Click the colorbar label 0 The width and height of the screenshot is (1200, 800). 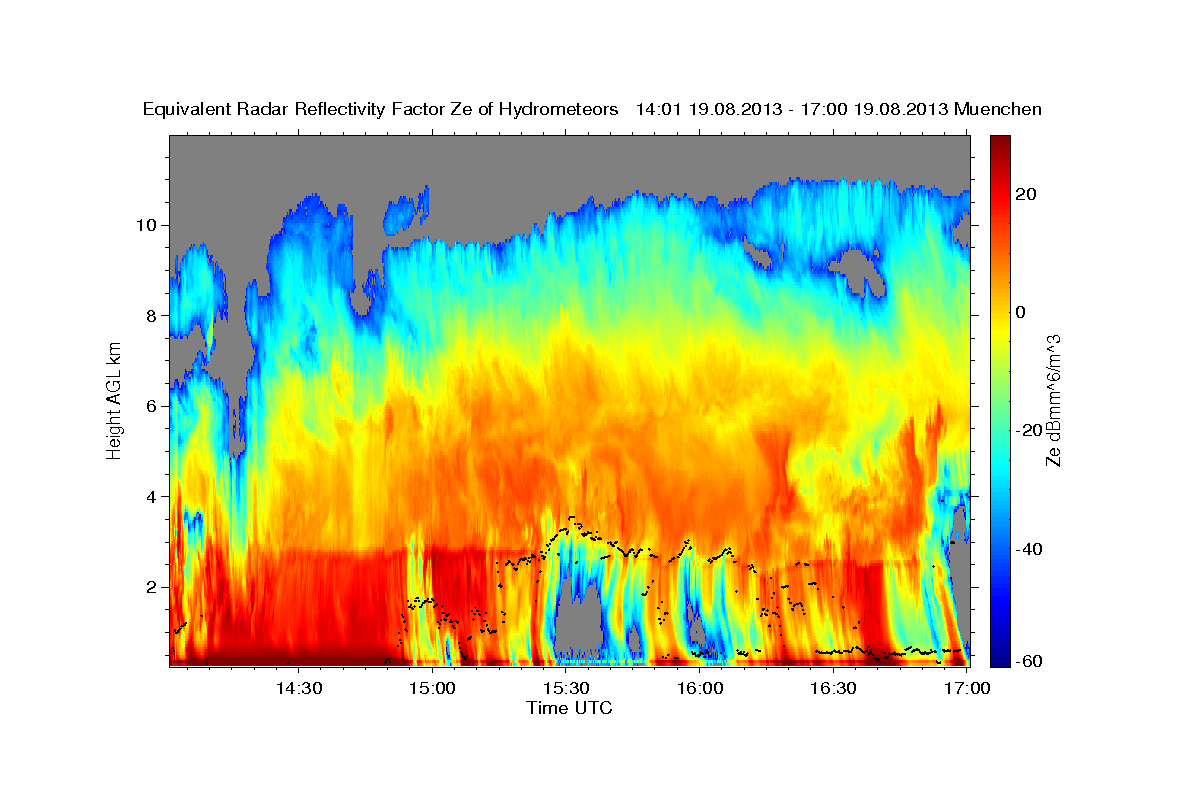(1020, 312)
